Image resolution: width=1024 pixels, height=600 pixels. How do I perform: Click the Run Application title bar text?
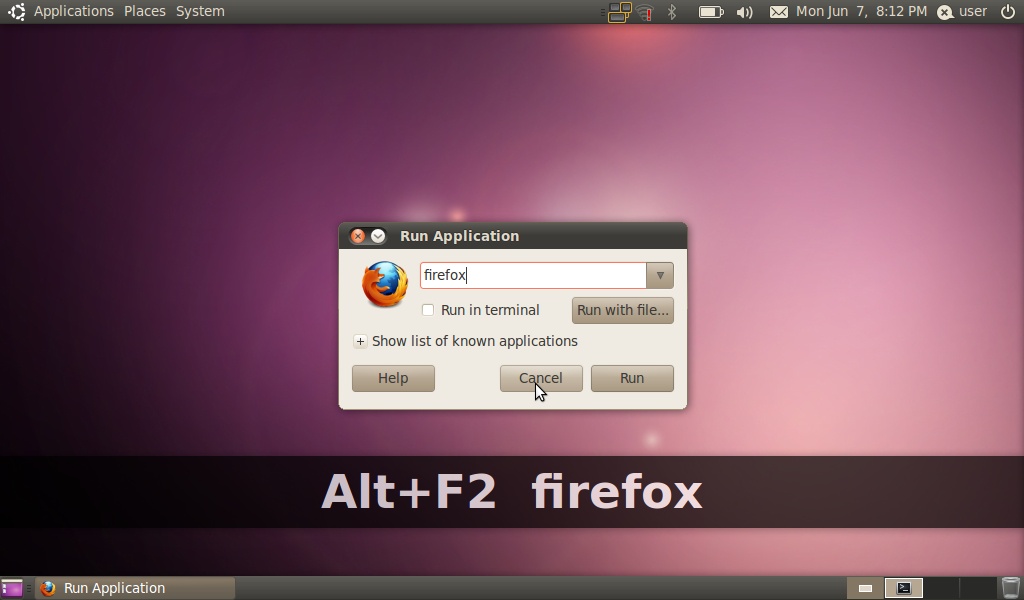(x=460, y=236)
